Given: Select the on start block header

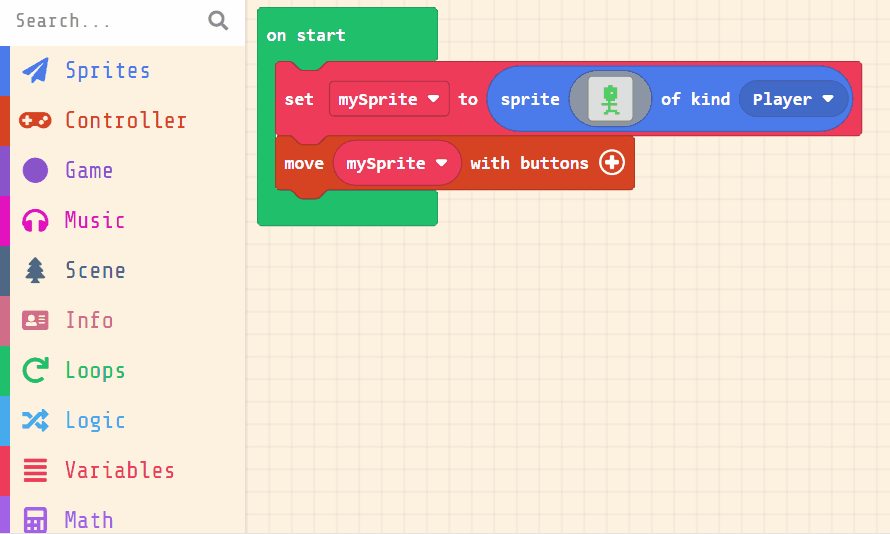Looking at the screenshot, I should (306, 35).
